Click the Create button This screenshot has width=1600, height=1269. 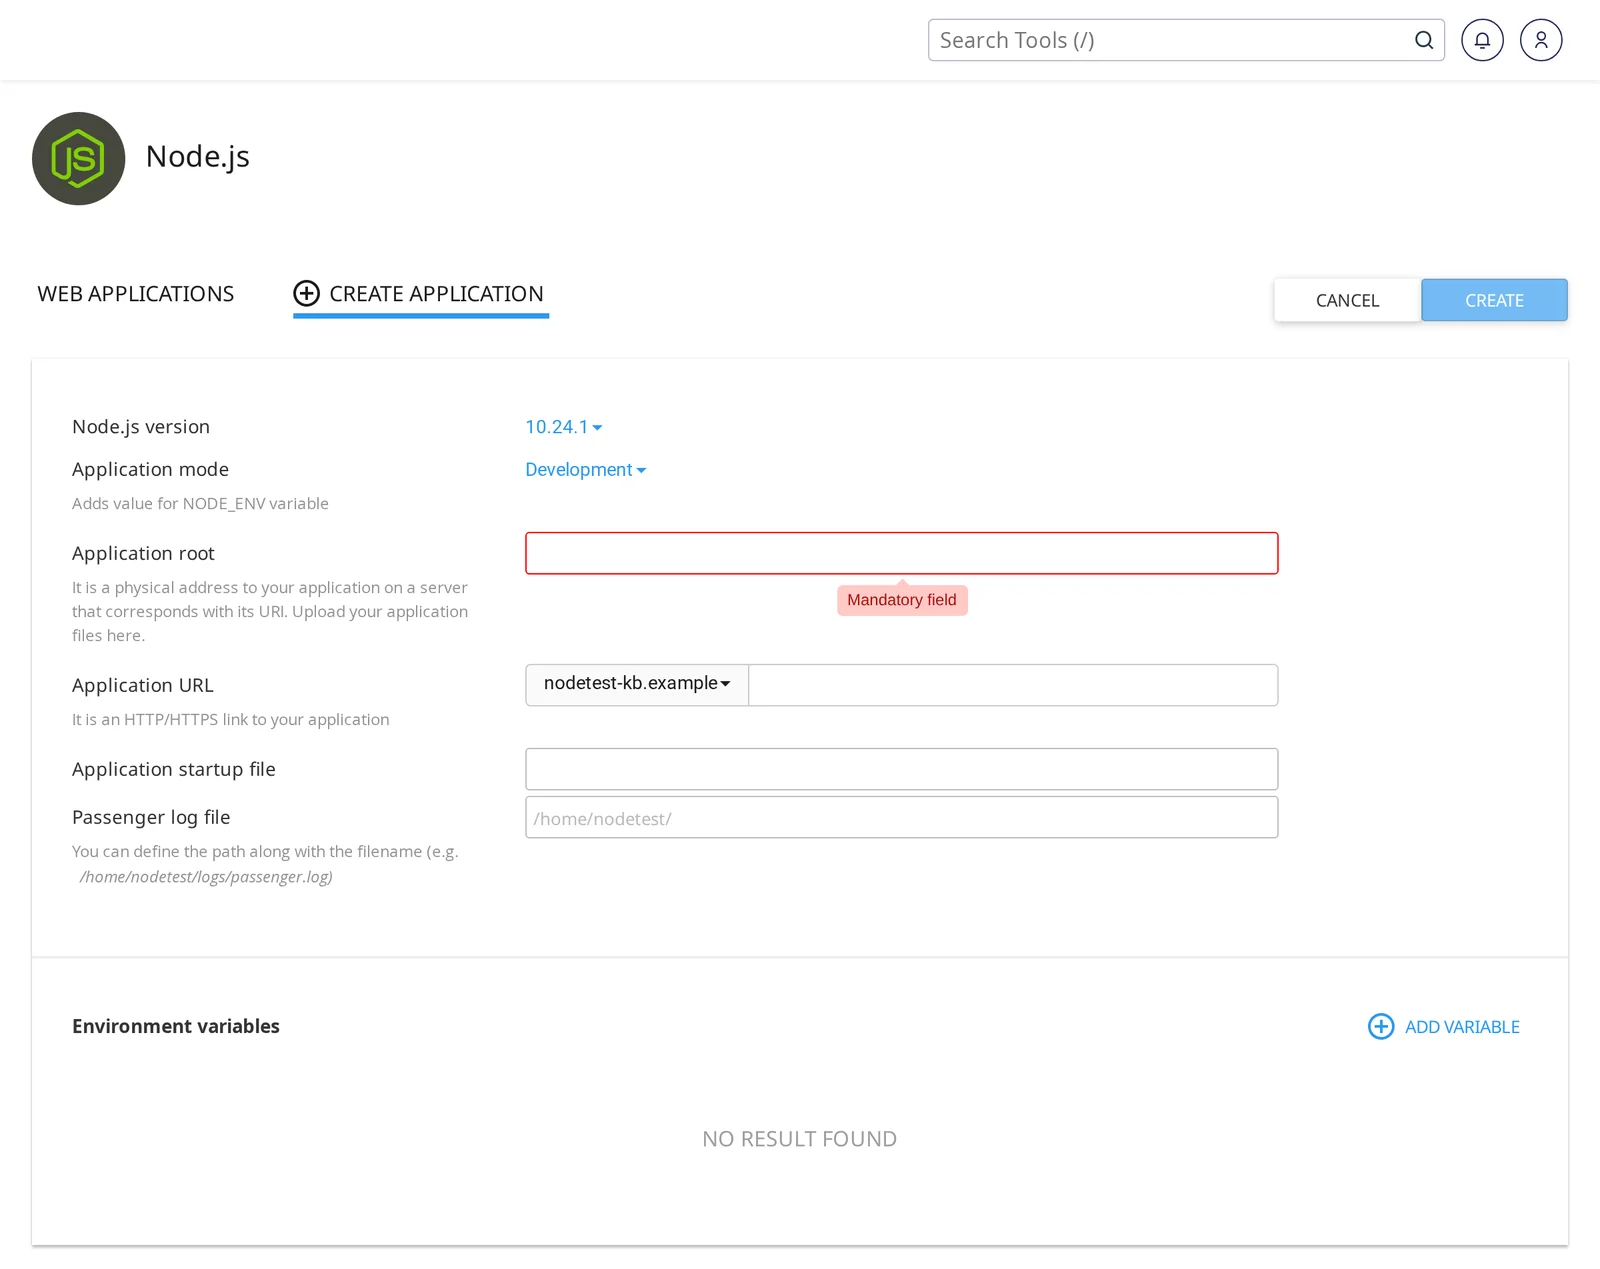(x=1494, y=300)
